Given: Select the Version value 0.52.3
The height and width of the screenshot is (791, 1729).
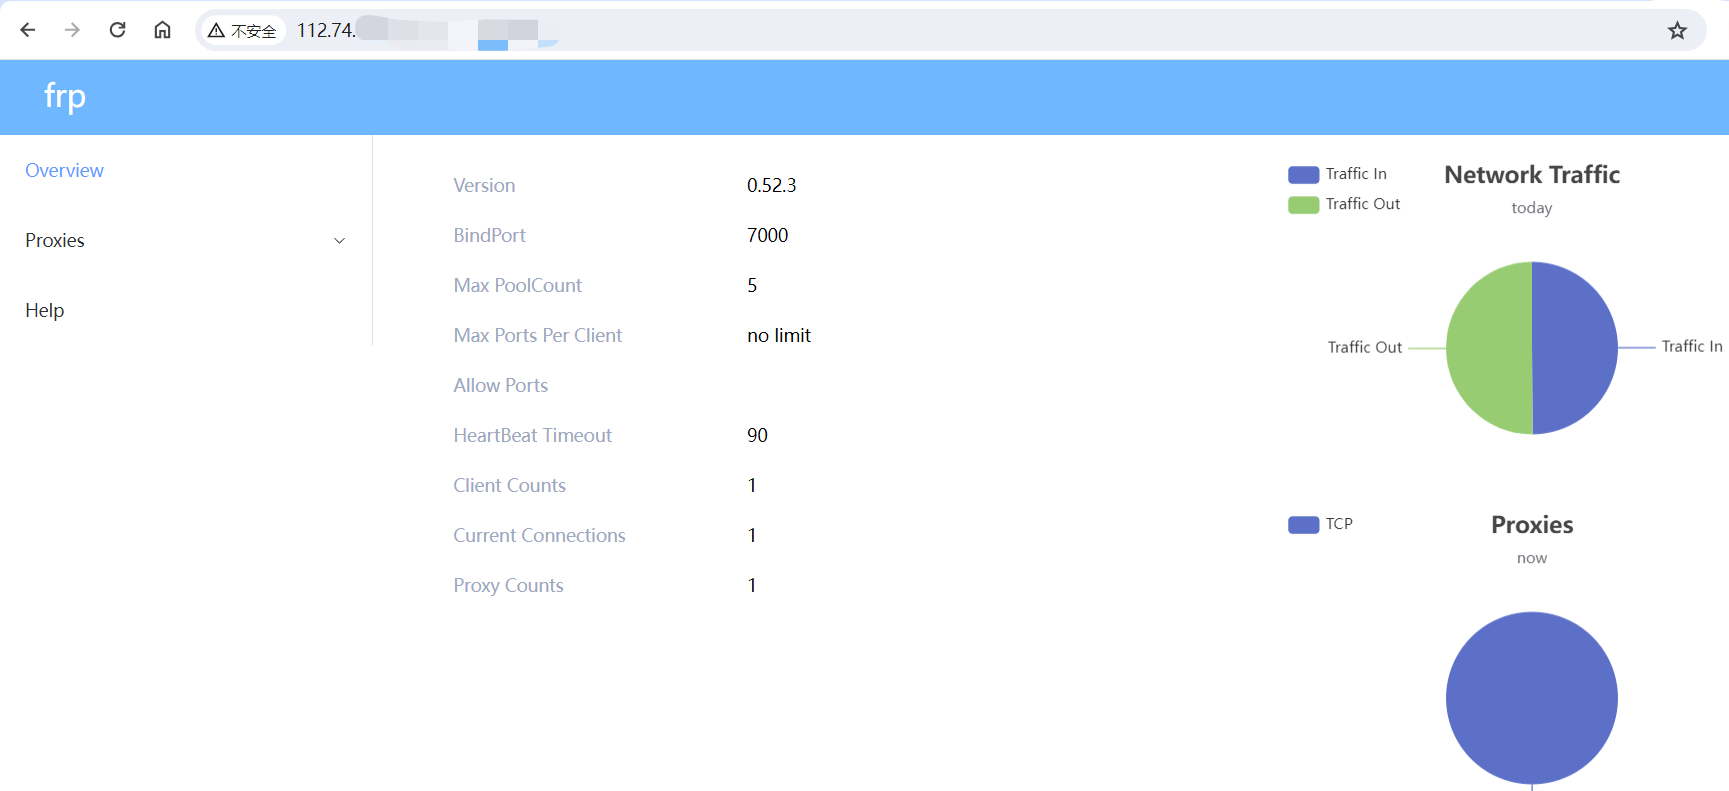Looking at the screenshot, I should (x=772, y=185).
